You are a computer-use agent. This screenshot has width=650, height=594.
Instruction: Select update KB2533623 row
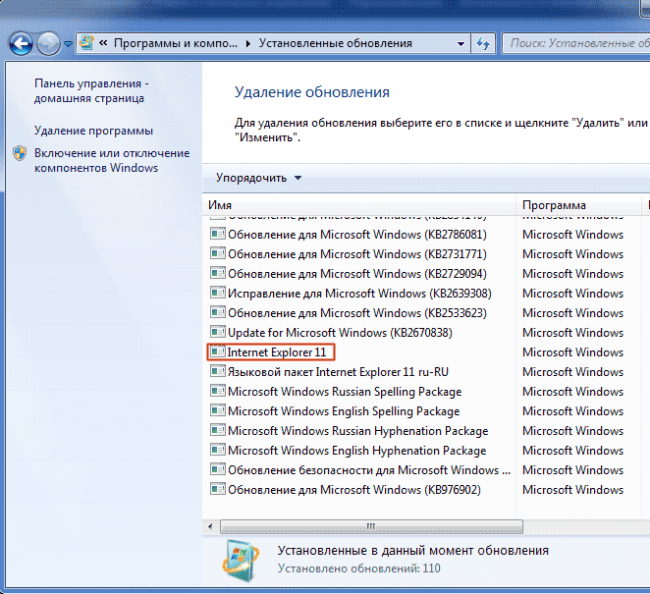tap(348, 313)
